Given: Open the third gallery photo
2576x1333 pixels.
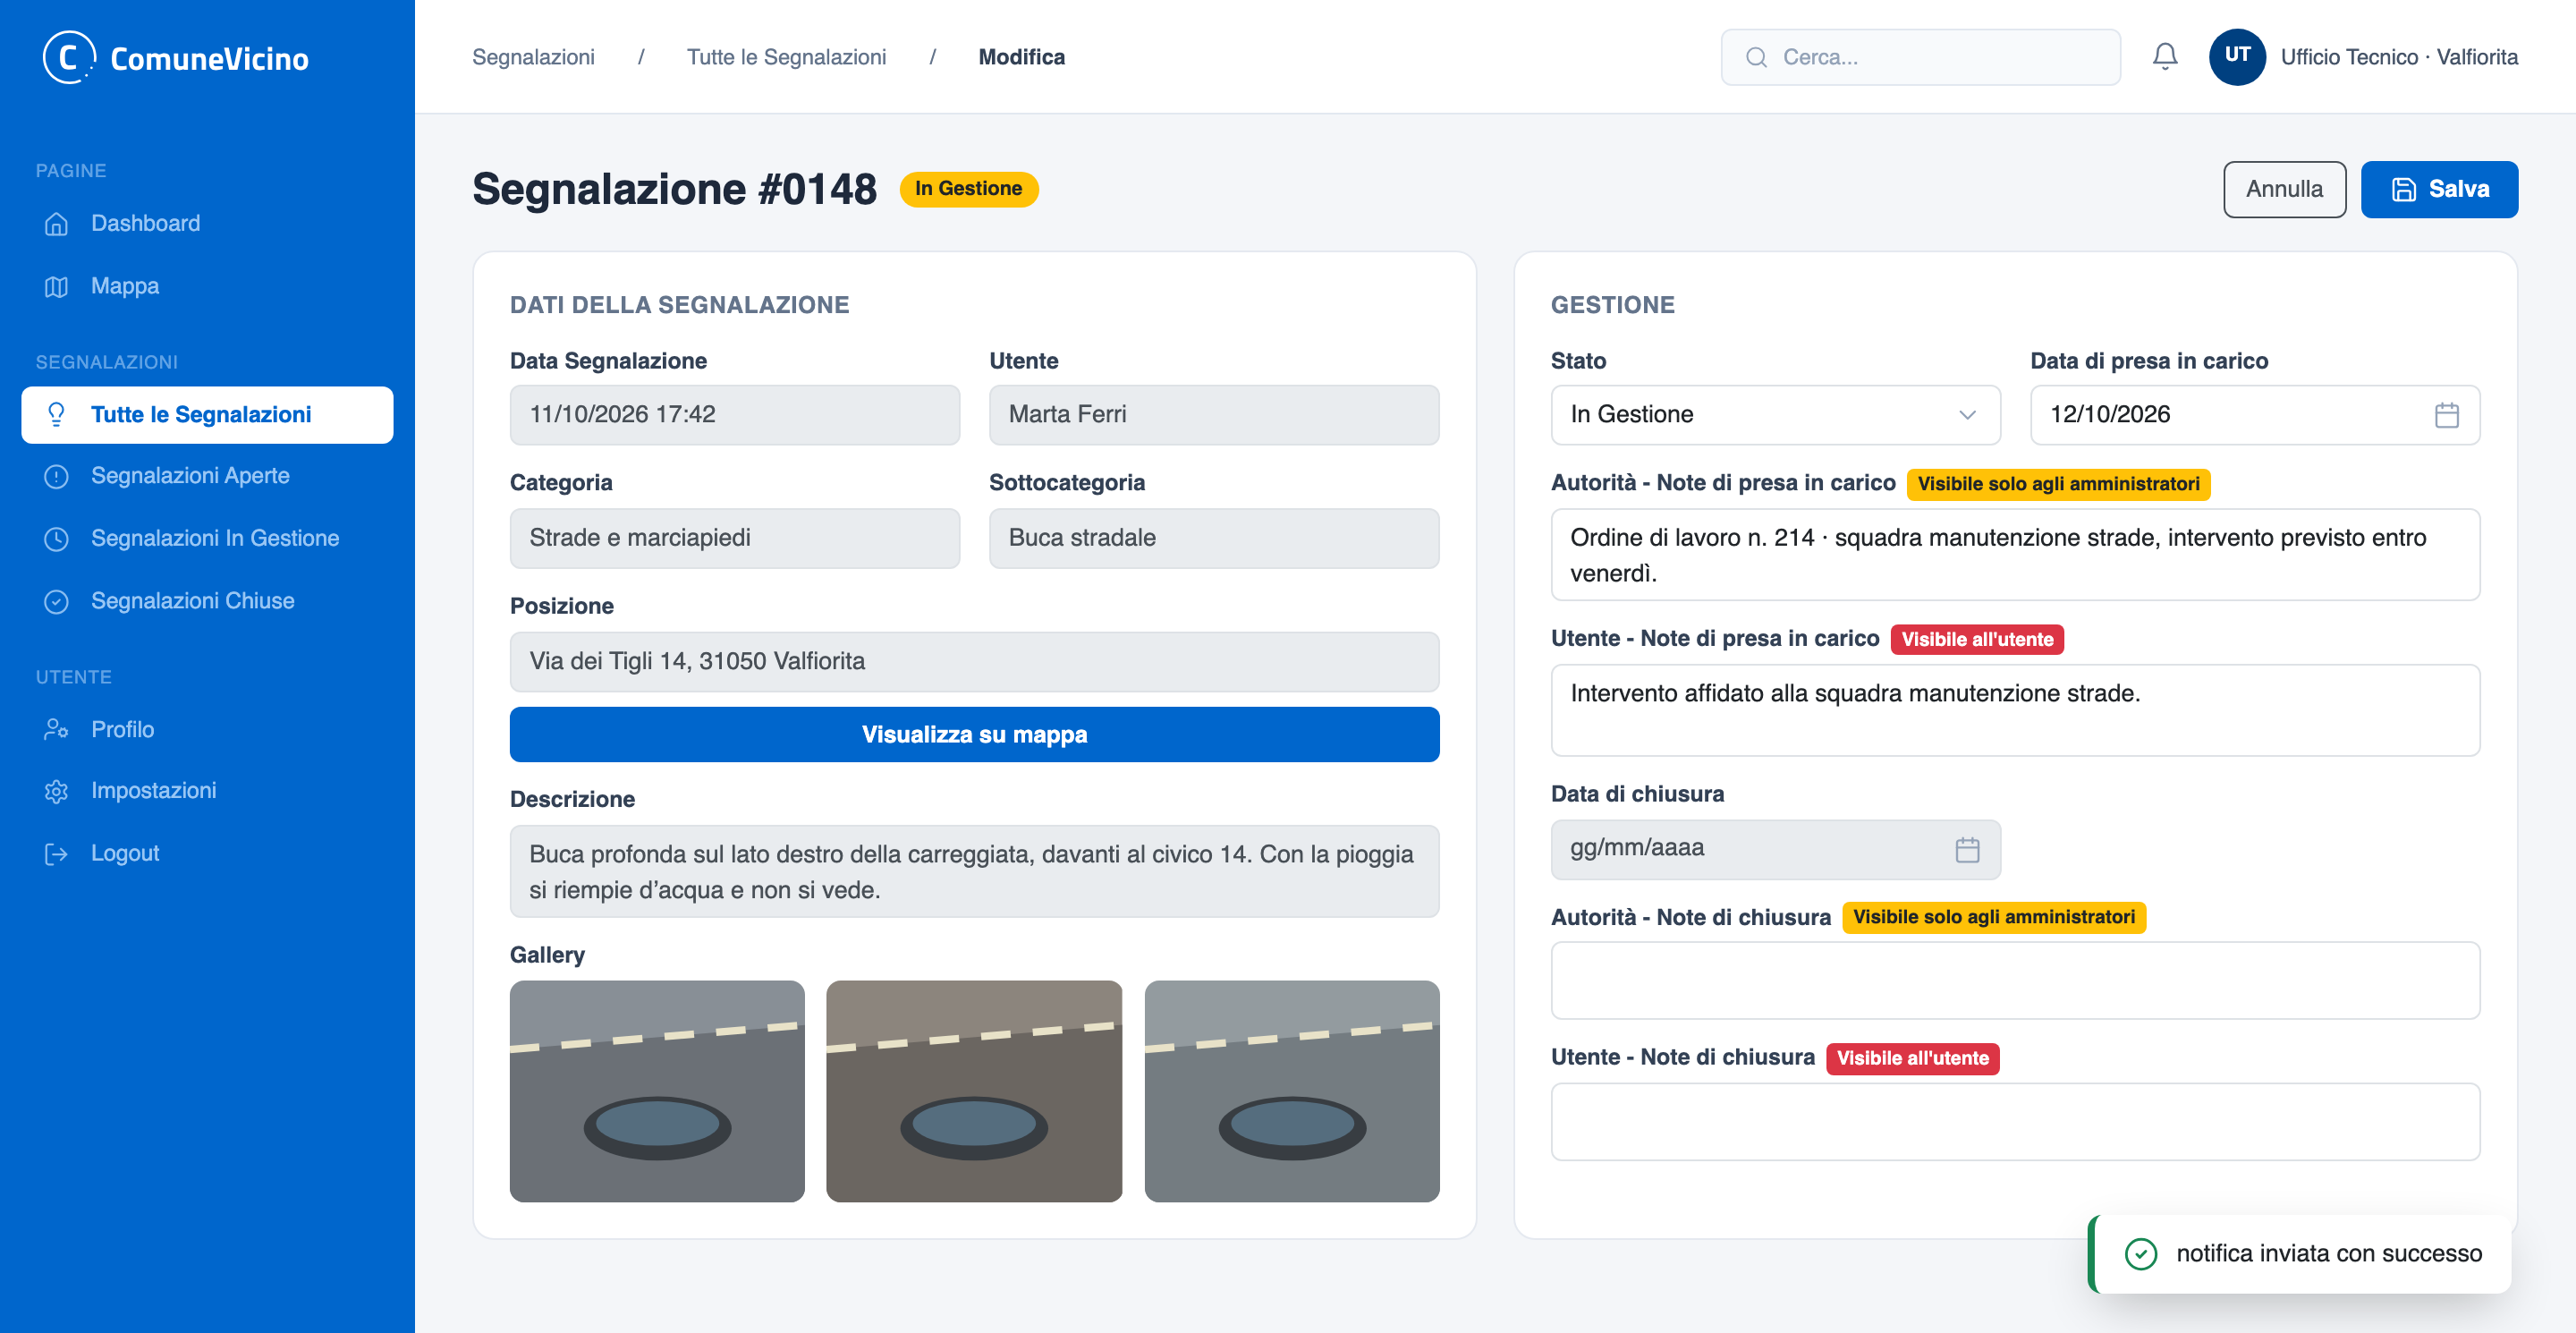Looking at the screenshot, I should [1292, 1090].
